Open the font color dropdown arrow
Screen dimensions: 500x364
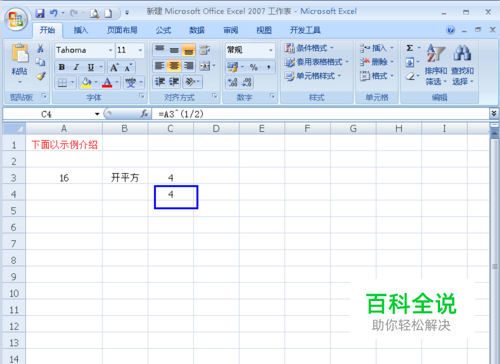coord(117,82)
